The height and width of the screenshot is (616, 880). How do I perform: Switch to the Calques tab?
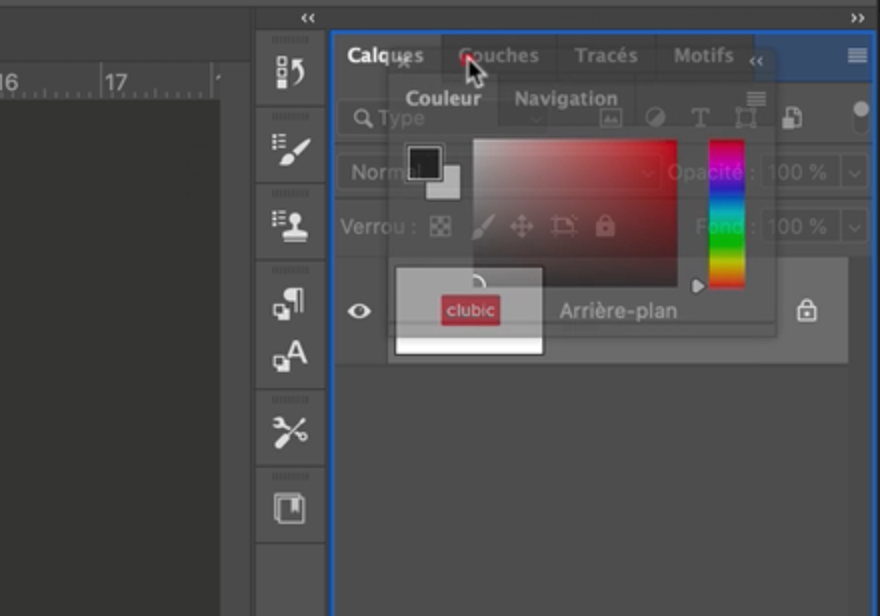pyautogui.click(x=385, y=56)
